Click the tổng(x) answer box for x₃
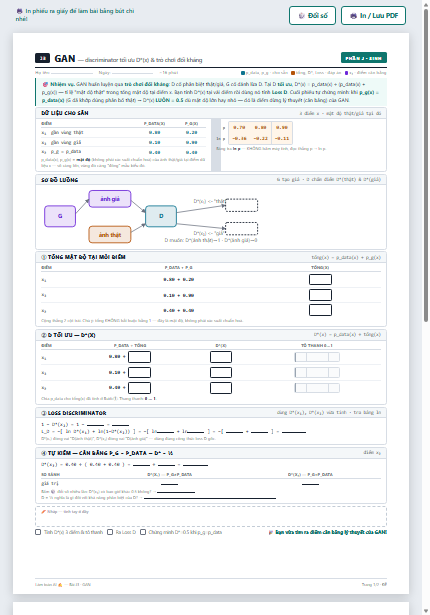The height and width of the screenshot is (615, 430). [320, 310]
